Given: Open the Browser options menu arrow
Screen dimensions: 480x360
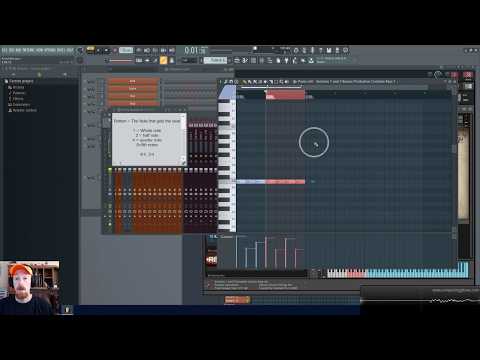Looking at the screenshot, I should click(3, 69).
